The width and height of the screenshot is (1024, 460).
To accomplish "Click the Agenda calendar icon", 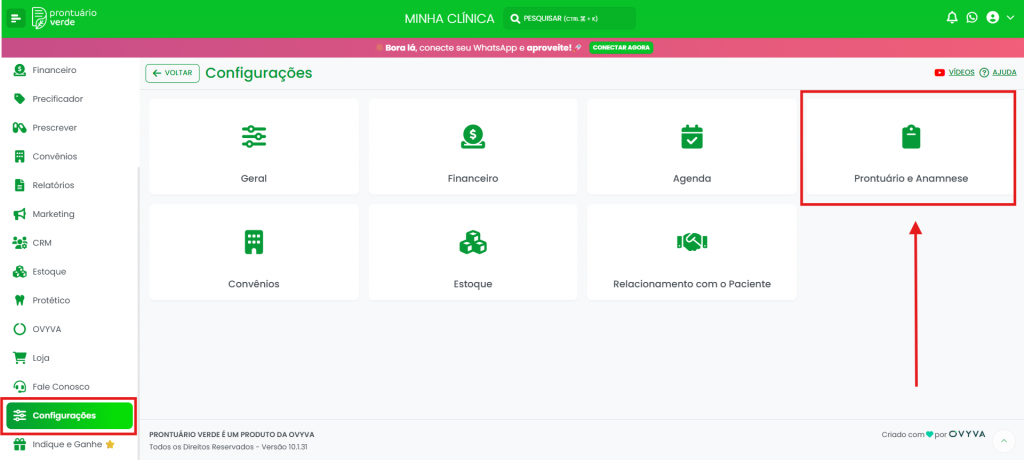I will coord(692,137).
